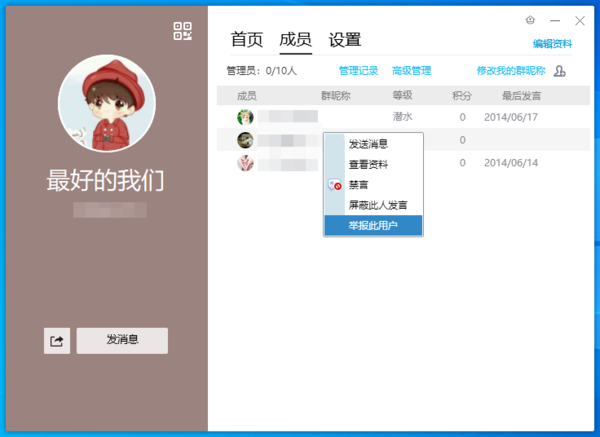Switch to the 首页 tab
This screenshot has height=437, width=600.
click(x=247, y=40)
